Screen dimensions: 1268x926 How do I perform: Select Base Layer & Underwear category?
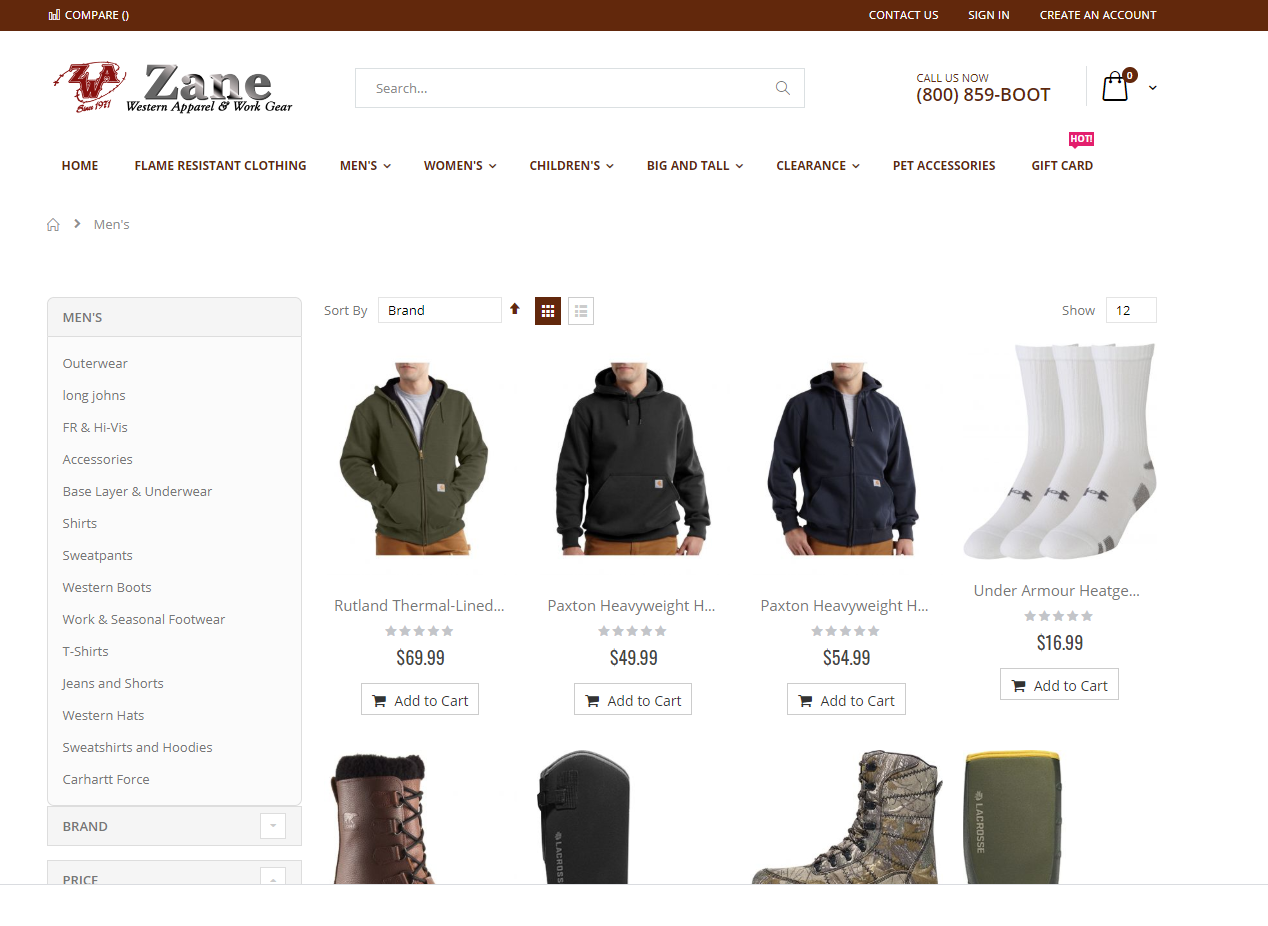(137, 492)
